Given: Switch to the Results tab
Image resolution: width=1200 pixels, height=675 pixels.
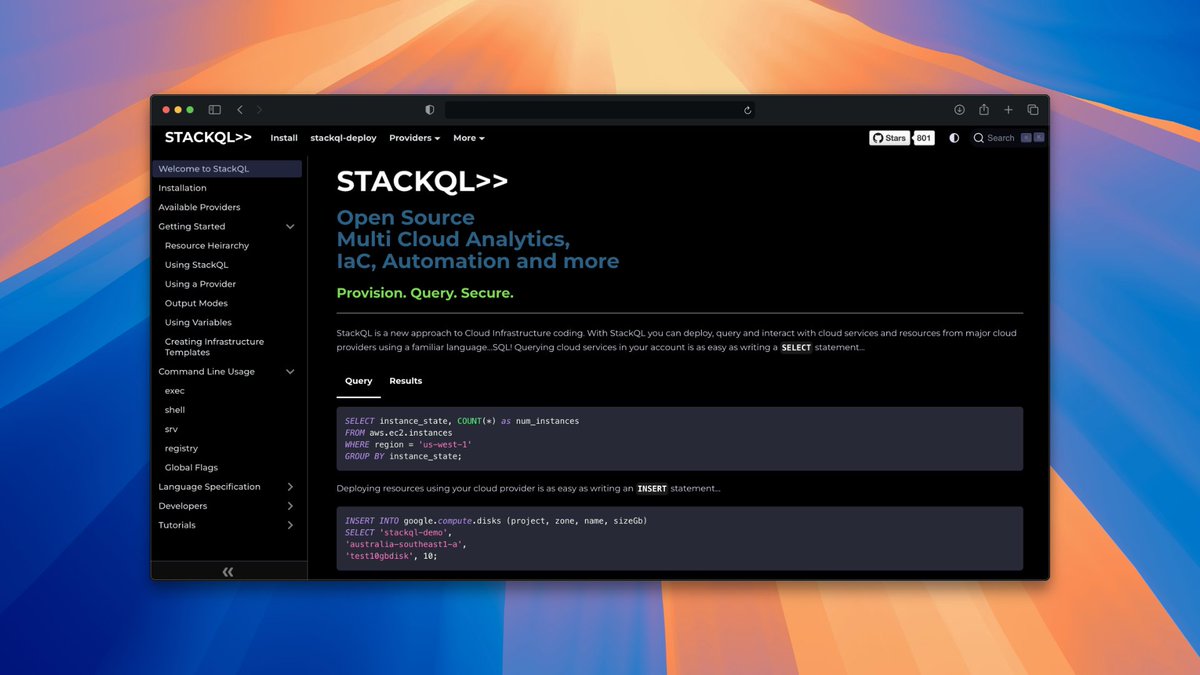Looking at the screenshot, I should 406,381.
